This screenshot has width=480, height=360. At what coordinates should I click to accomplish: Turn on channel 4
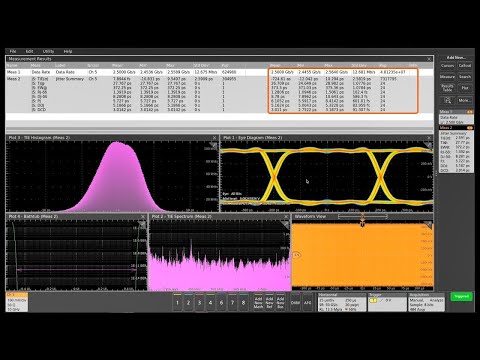point(210,302)
